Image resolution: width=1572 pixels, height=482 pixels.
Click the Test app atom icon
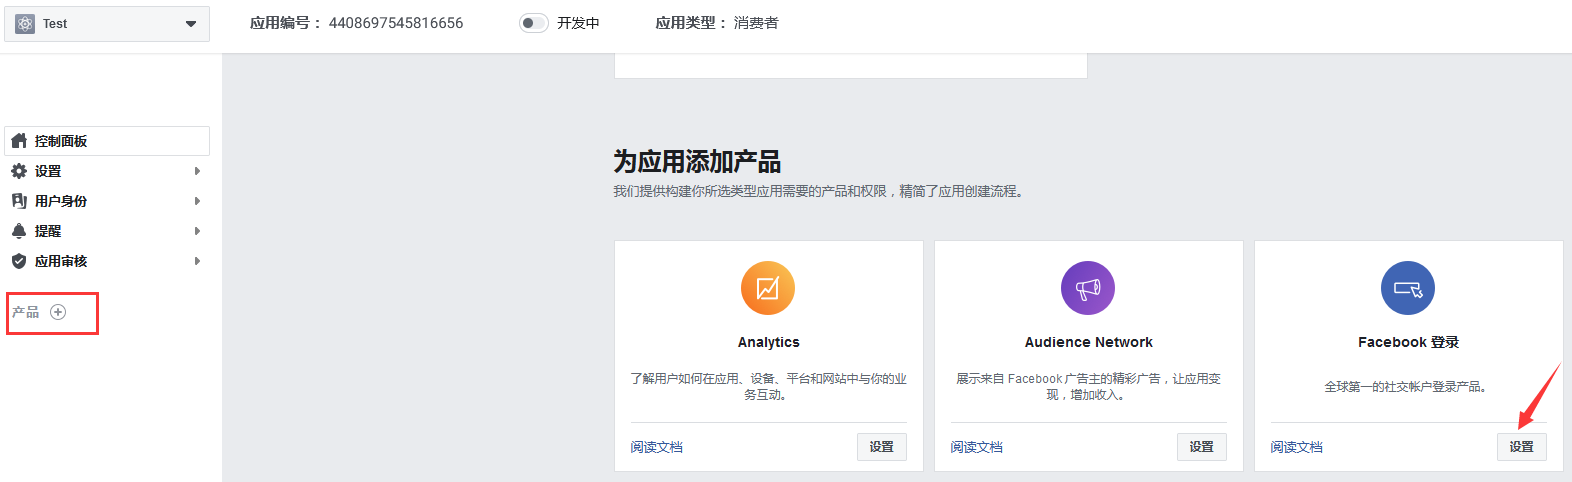[x=25, y=24]
